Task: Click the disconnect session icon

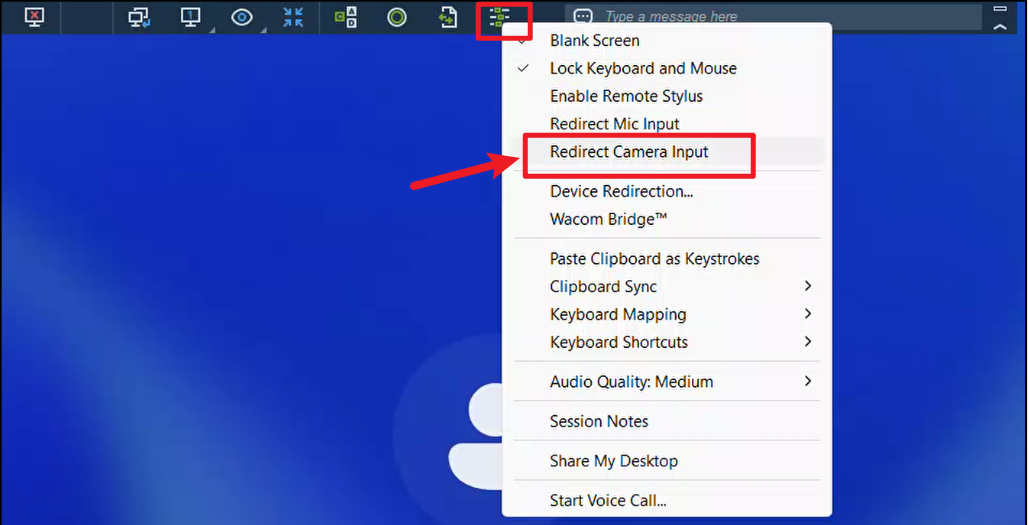Action: (x=34, y=17)
